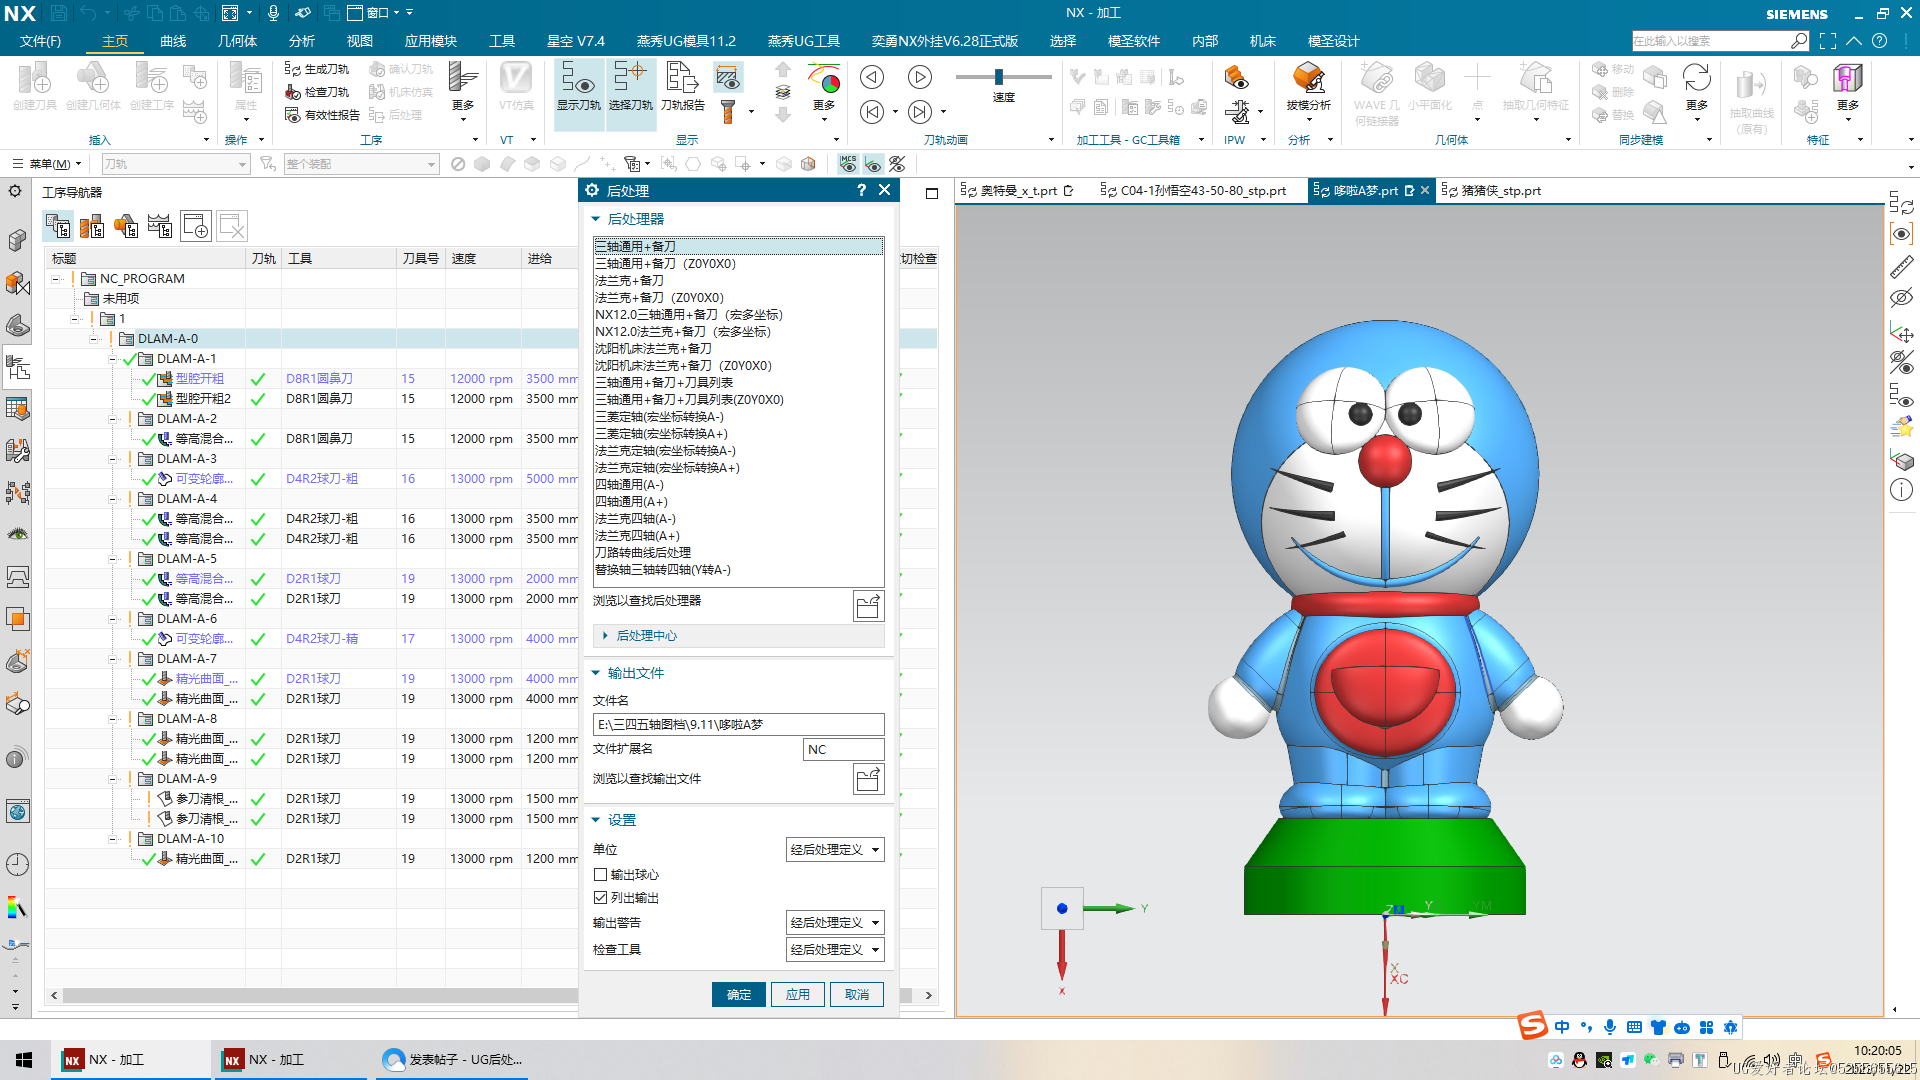The image size is (1920, 1080).
Task: Confirm with the 确定 button
Action: point(739,995)
